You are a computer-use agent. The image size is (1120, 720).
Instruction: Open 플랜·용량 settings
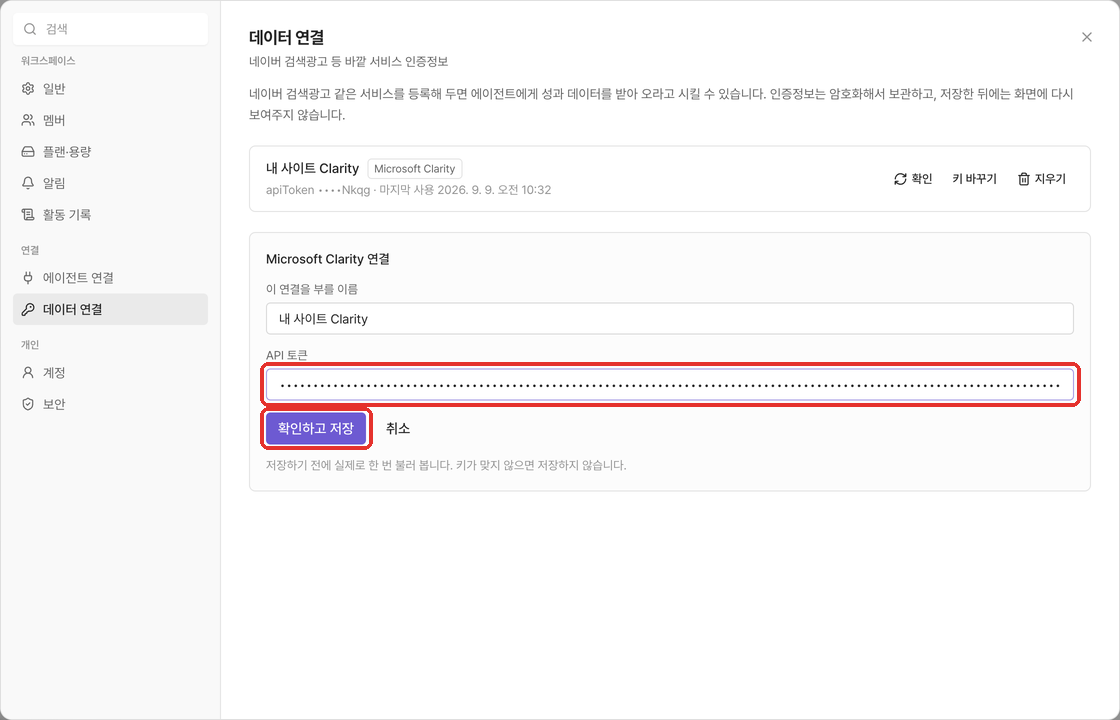click(111, 151)
